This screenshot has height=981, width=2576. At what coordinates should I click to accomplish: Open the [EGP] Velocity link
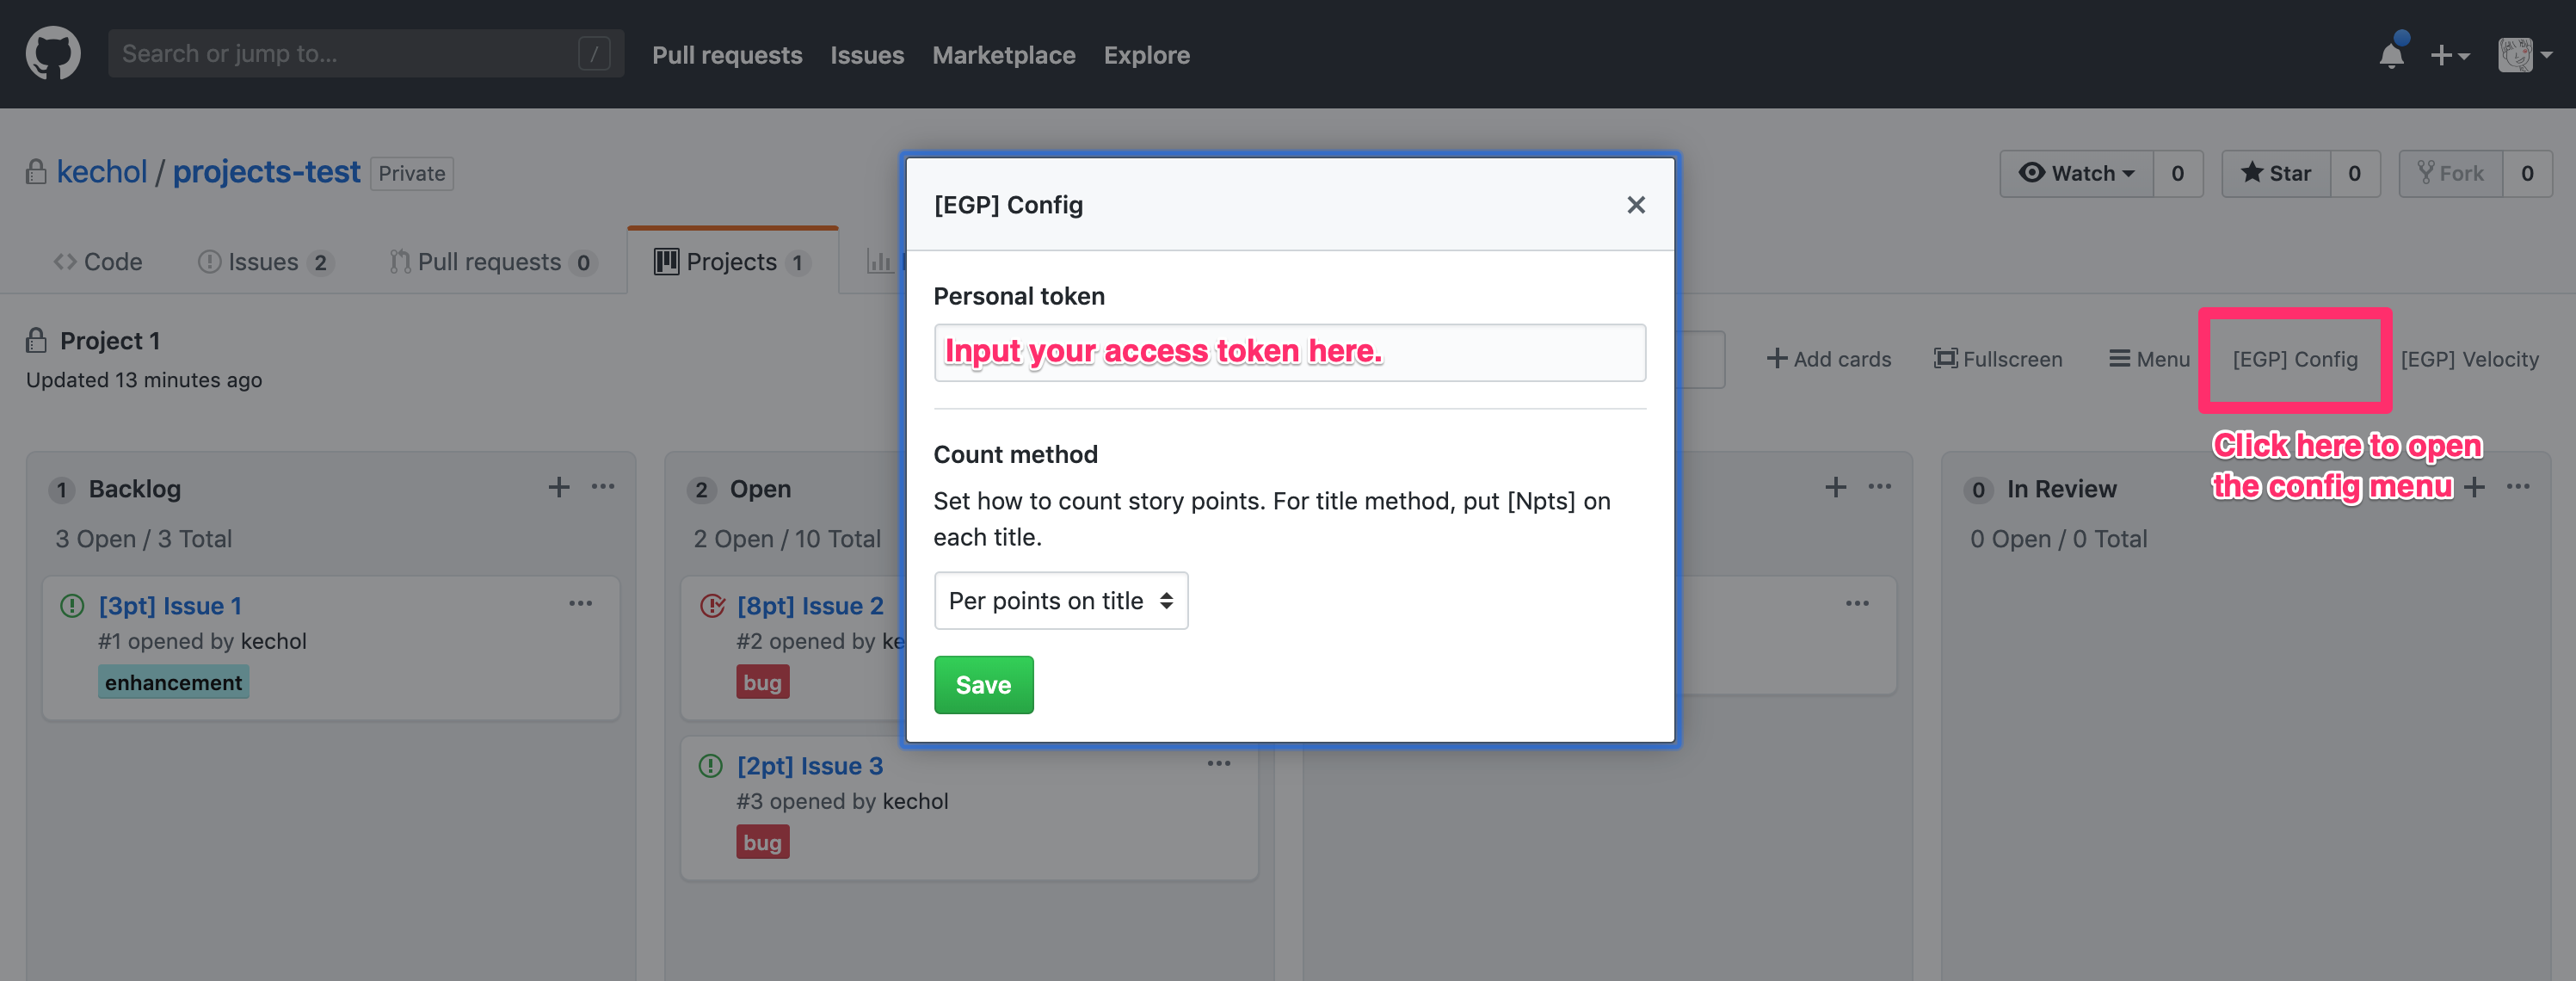tap(2469, 359)
